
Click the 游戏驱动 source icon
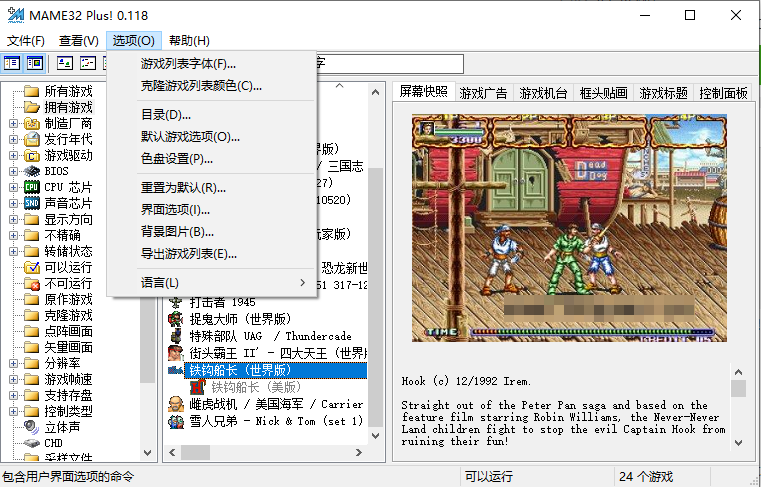32,155
